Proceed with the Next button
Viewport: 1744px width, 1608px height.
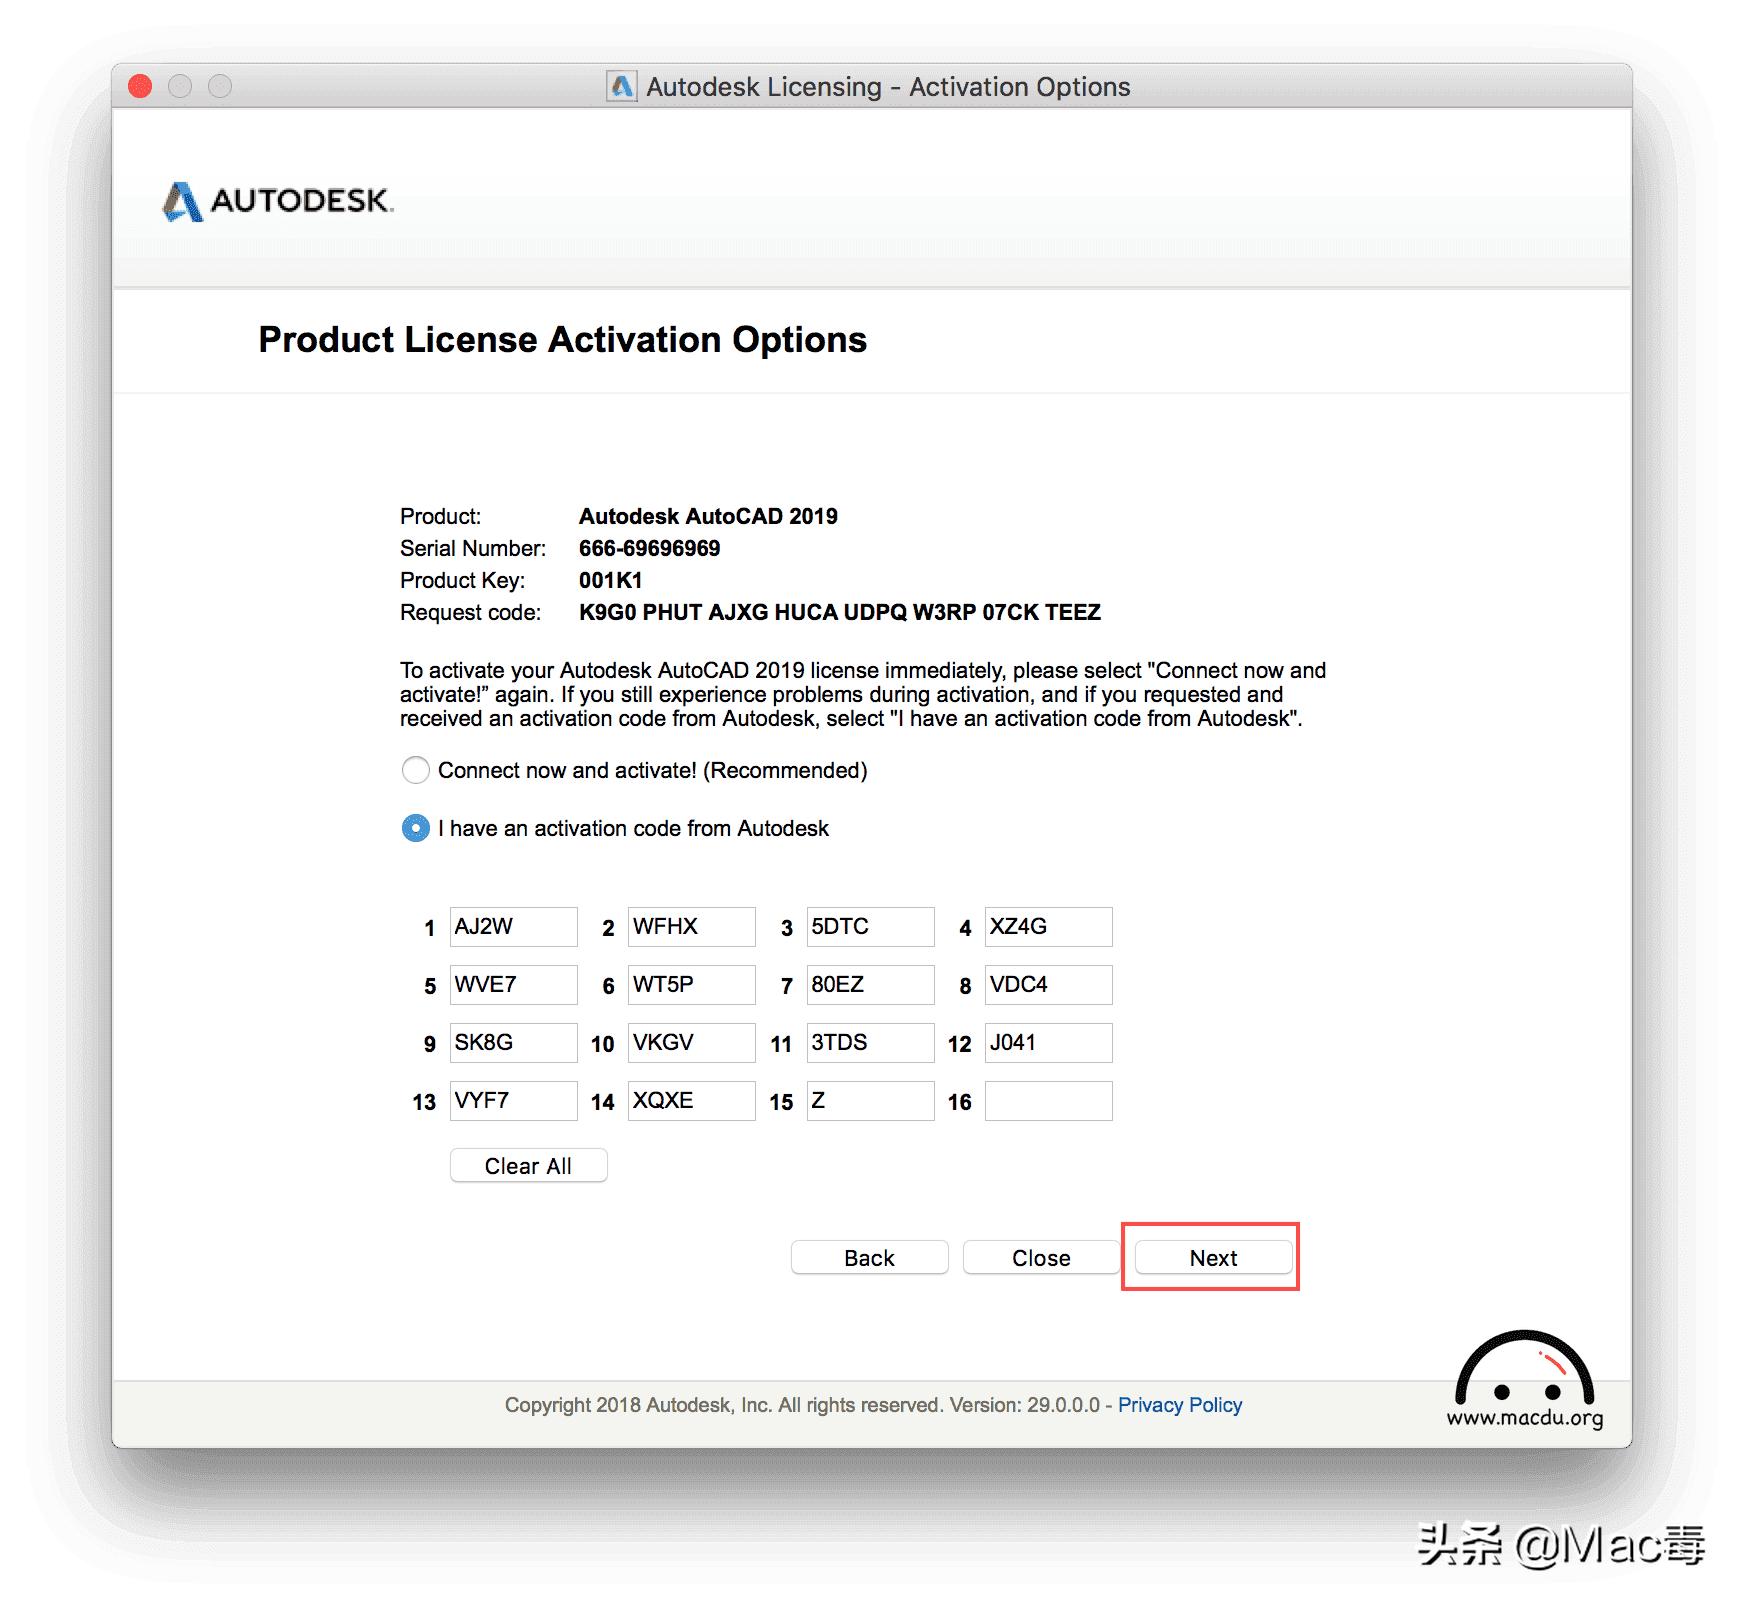[x=1213, y=1258]
